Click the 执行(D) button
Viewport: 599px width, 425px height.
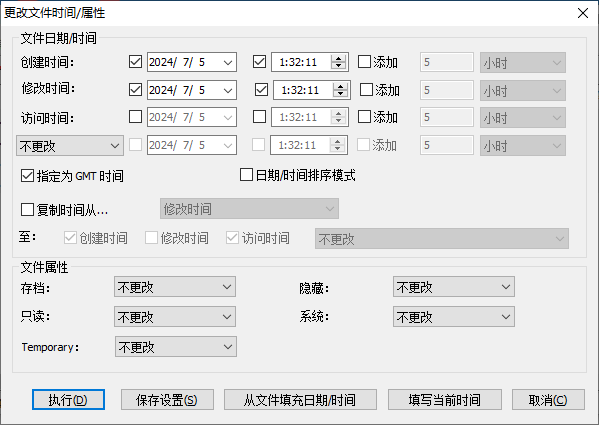point(68,400)
